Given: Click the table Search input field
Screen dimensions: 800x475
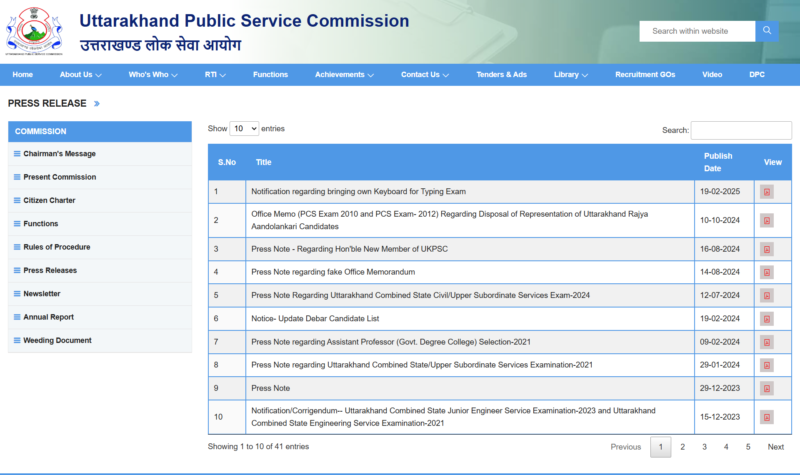Looking at the screenshot, I should (741, 131).
